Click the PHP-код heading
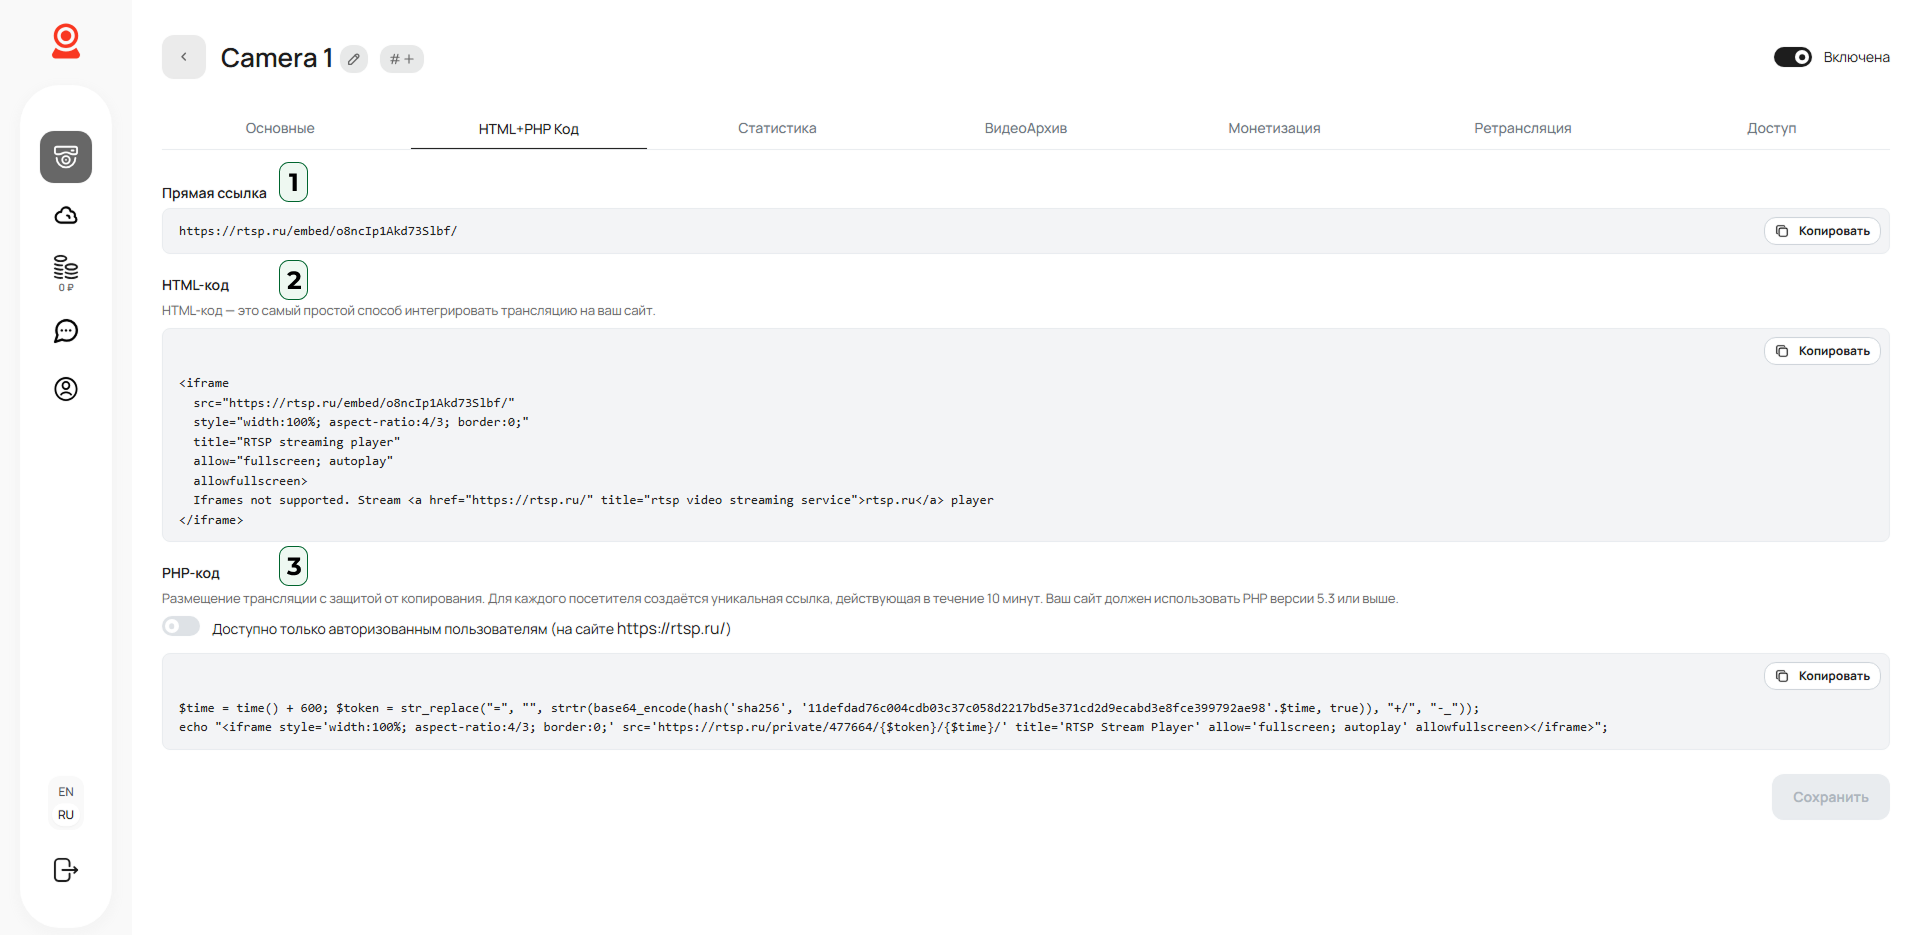Image resolution: width=1917 pixels, height=935 pixels. point(191,573)
